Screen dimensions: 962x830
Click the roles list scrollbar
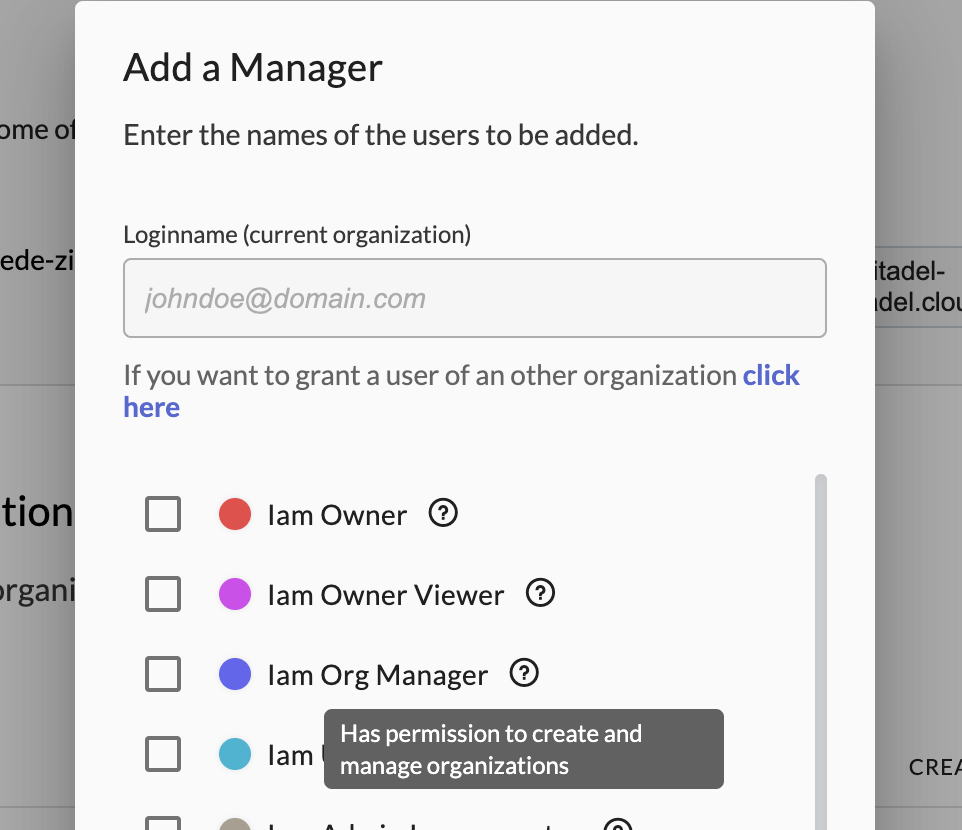pos(821,651)
